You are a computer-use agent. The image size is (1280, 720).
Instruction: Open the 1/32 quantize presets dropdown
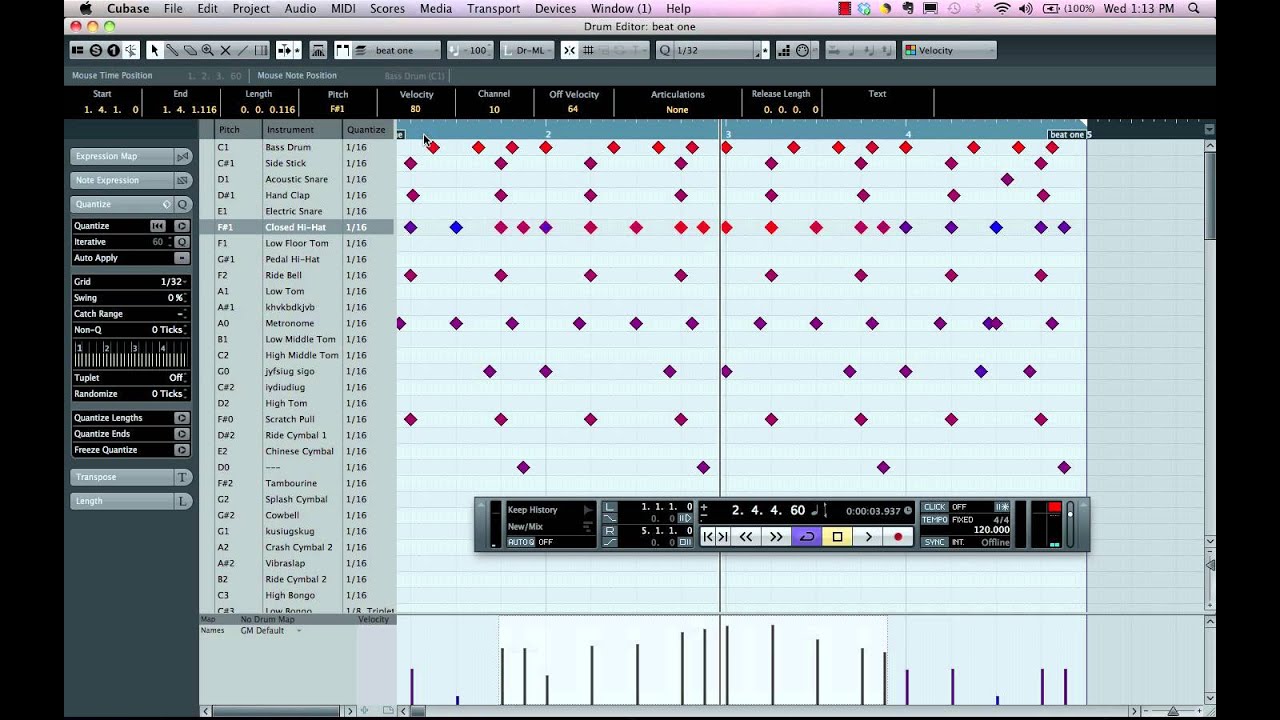point(714,50)
